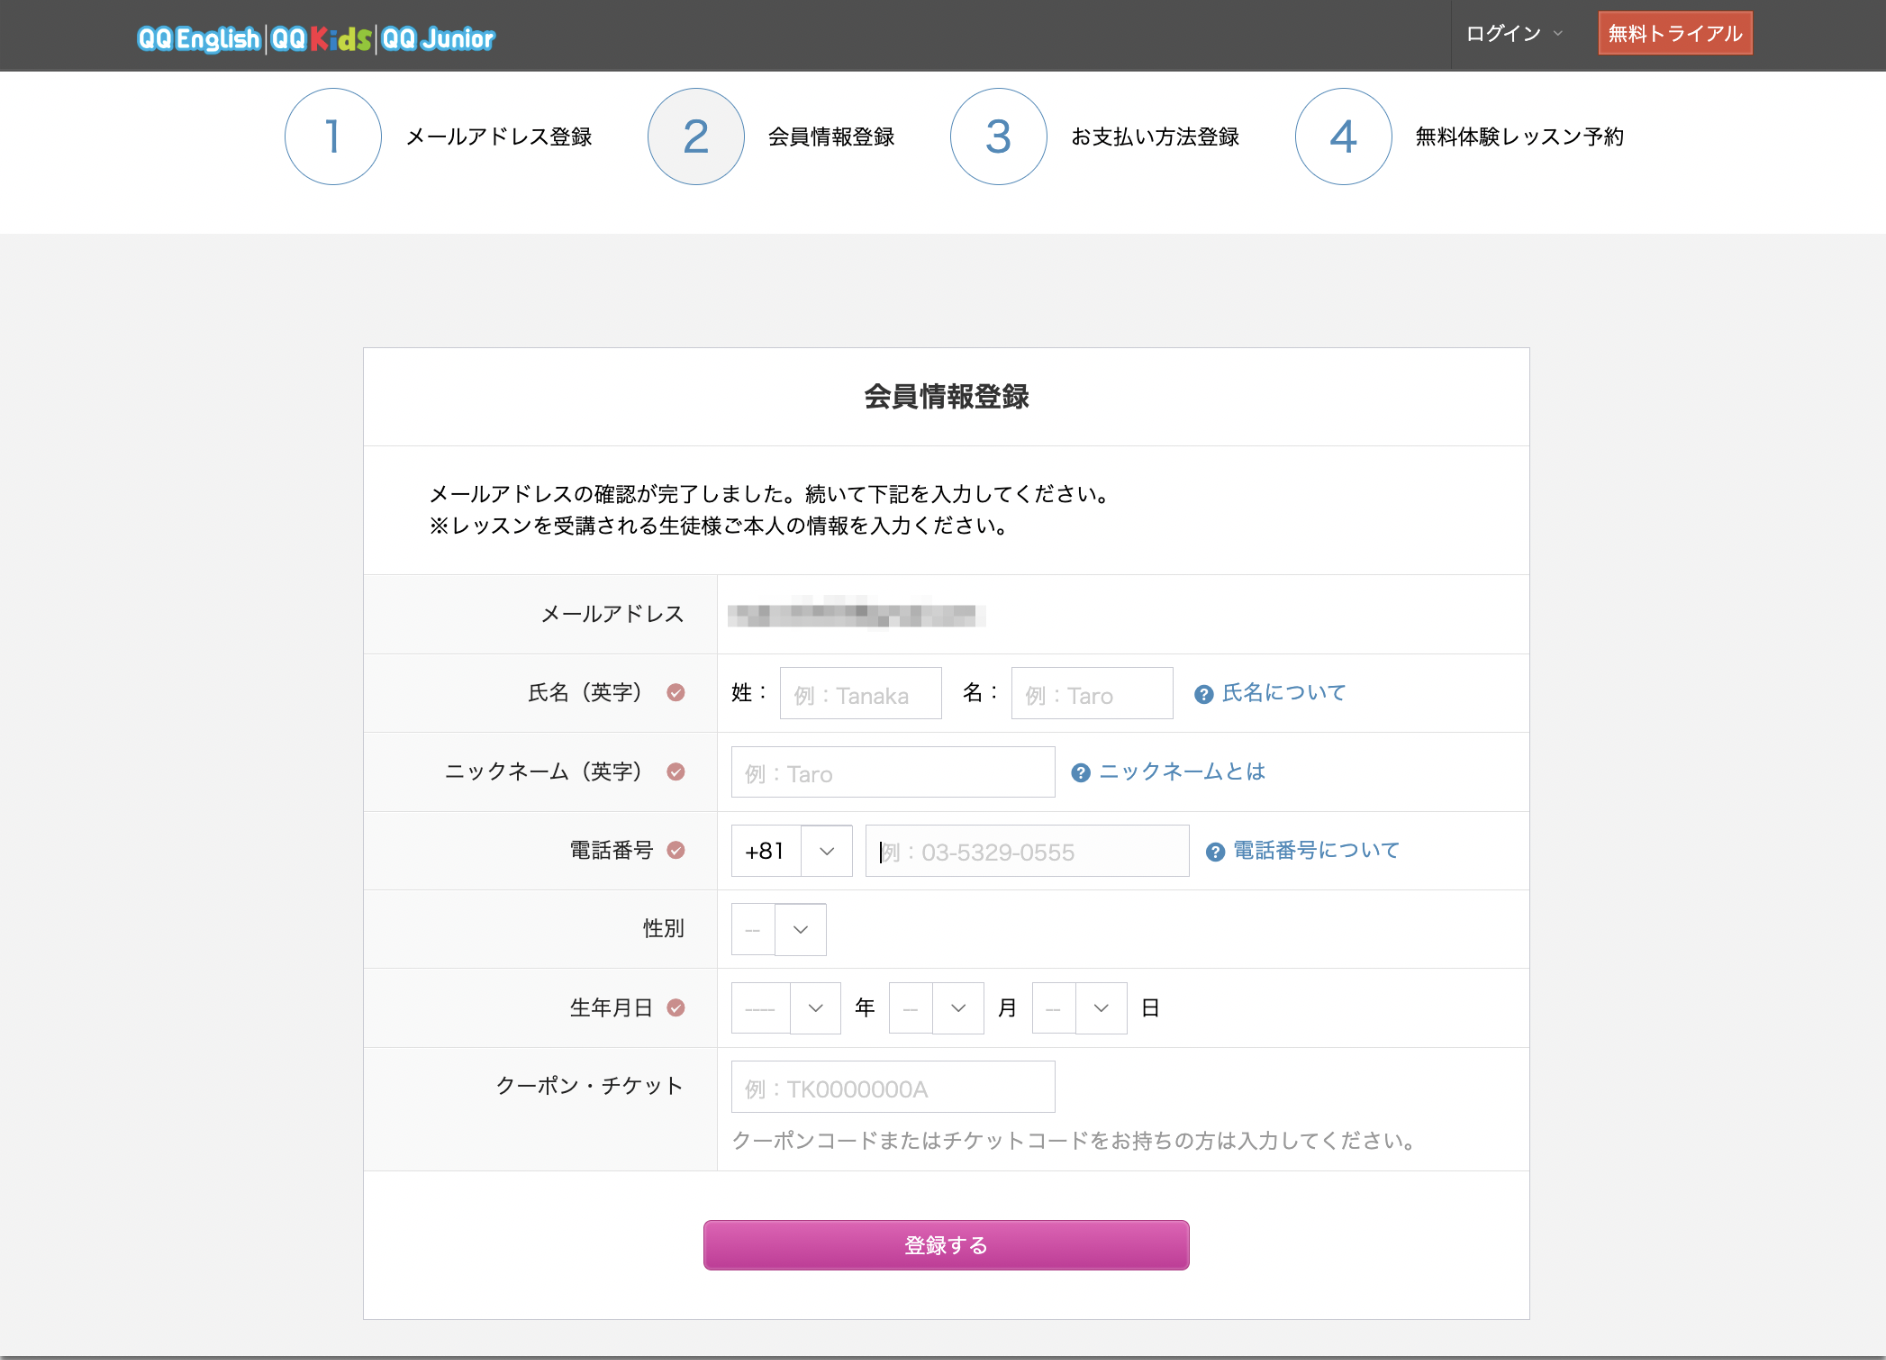Open the ニックネームとは help link
The height and width of the screenshot is (1360, 1886).
1182,771
